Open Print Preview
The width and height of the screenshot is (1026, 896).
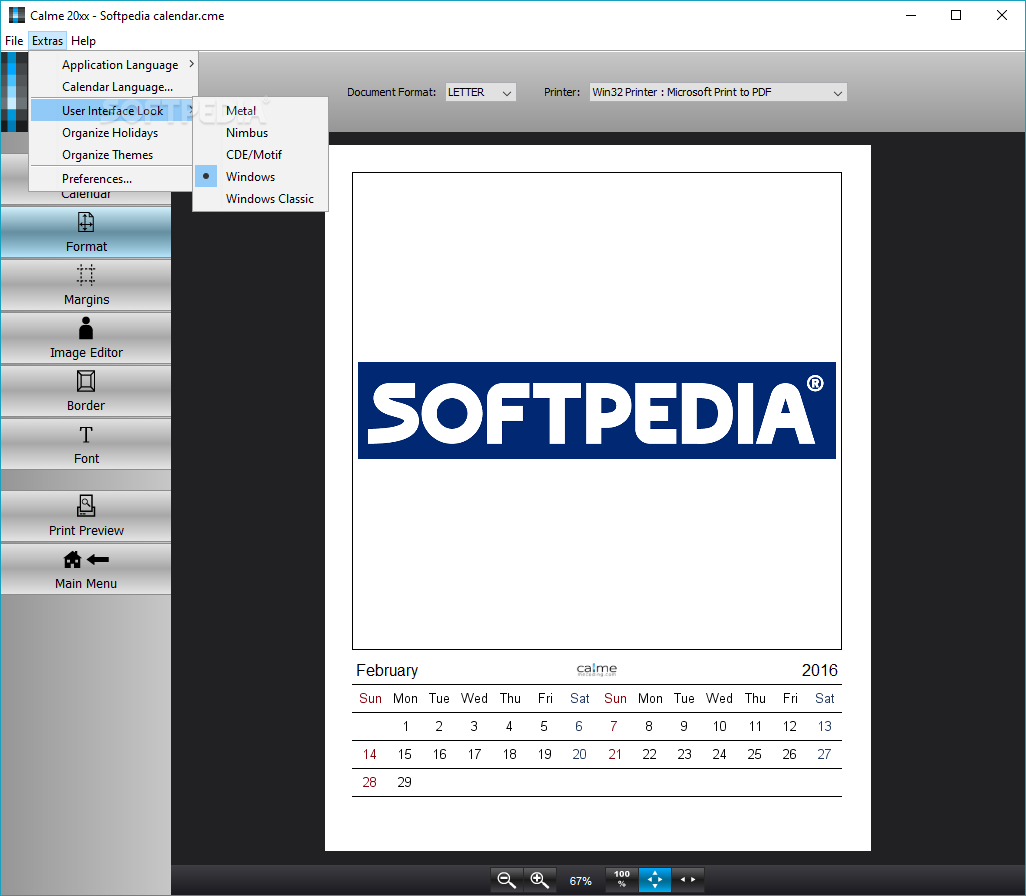pos(86,516)
